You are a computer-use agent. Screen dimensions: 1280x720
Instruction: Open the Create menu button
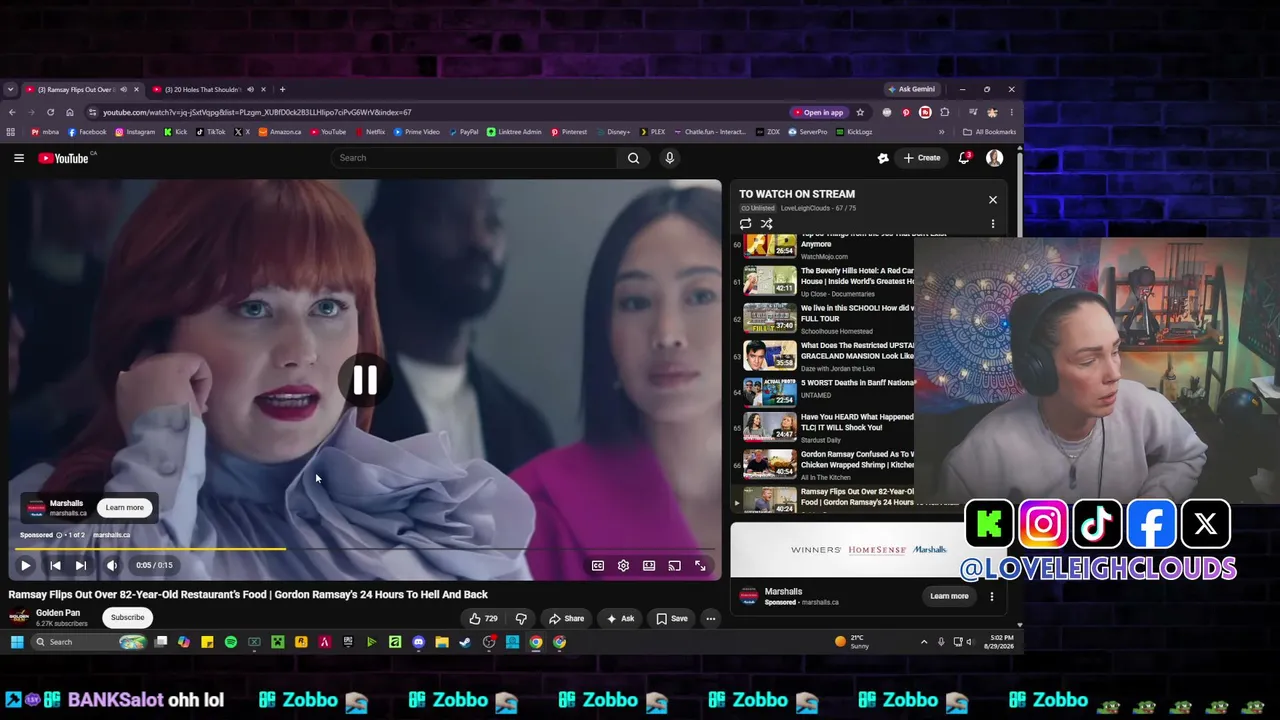(x=922, y=158)
